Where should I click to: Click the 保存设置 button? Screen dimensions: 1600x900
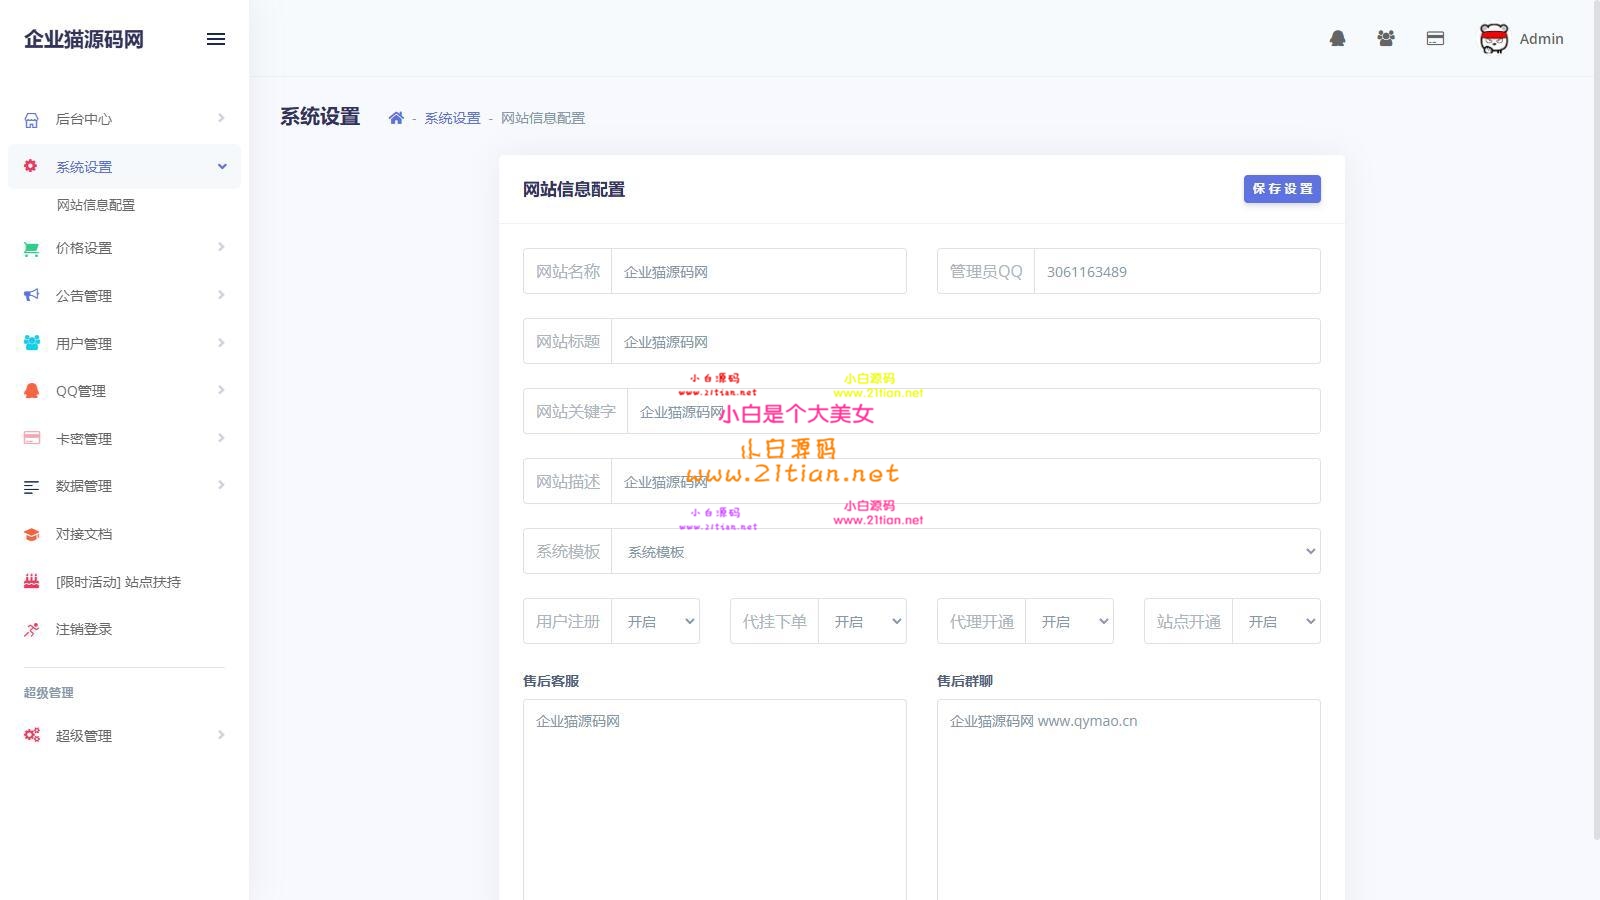(1282, 188)
